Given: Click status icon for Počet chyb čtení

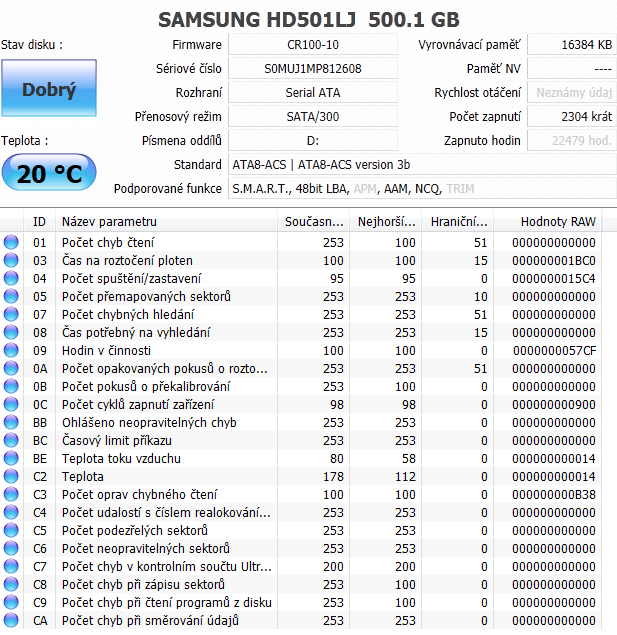Looking at the screenshot, I should (x=11, y=242).
